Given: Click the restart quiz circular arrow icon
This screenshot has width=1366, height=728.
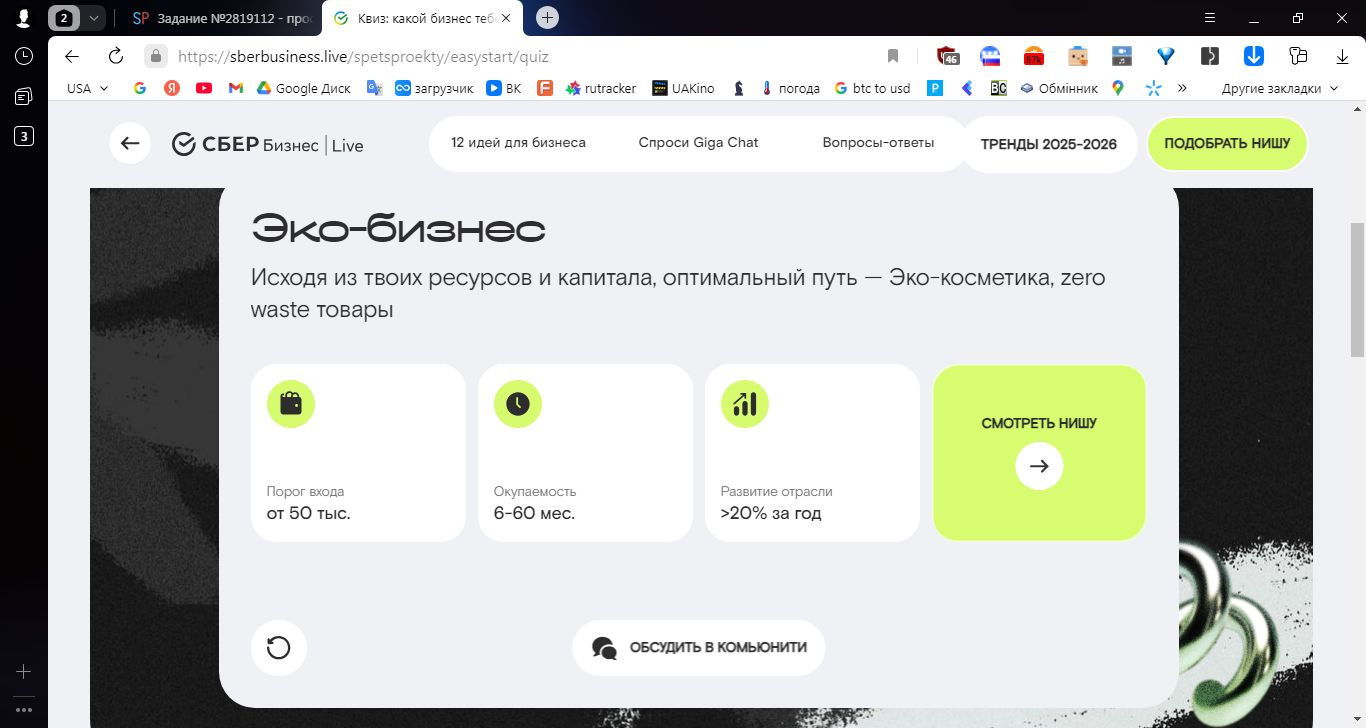Looking at the screenshot, I should 279,648.
